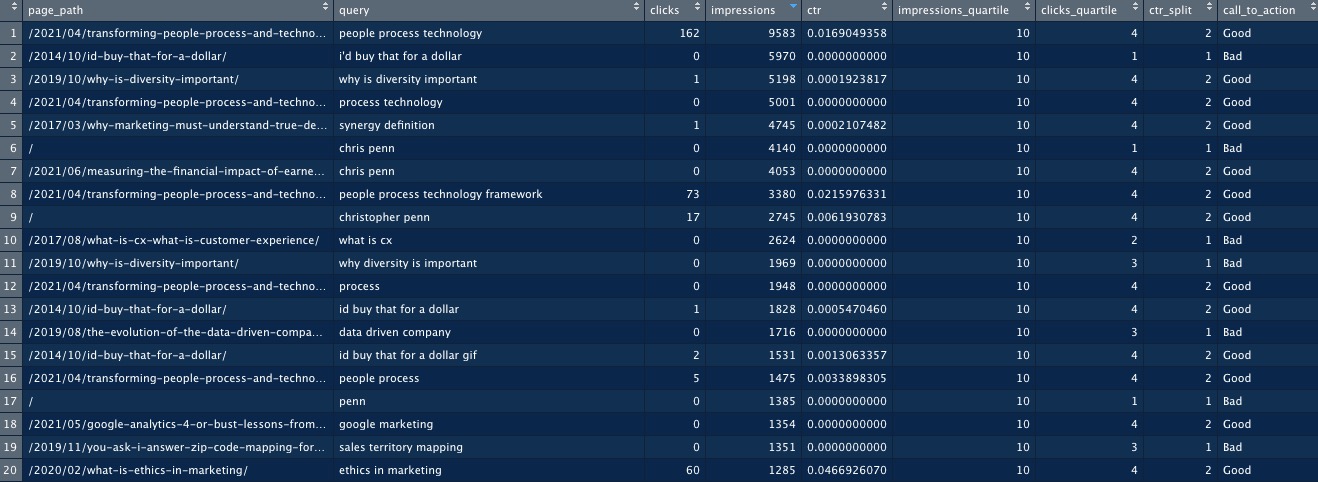Select the 'Bad' call_to_action in row 10
This screenshot has height=482, width=1318.
(1232, 240)
